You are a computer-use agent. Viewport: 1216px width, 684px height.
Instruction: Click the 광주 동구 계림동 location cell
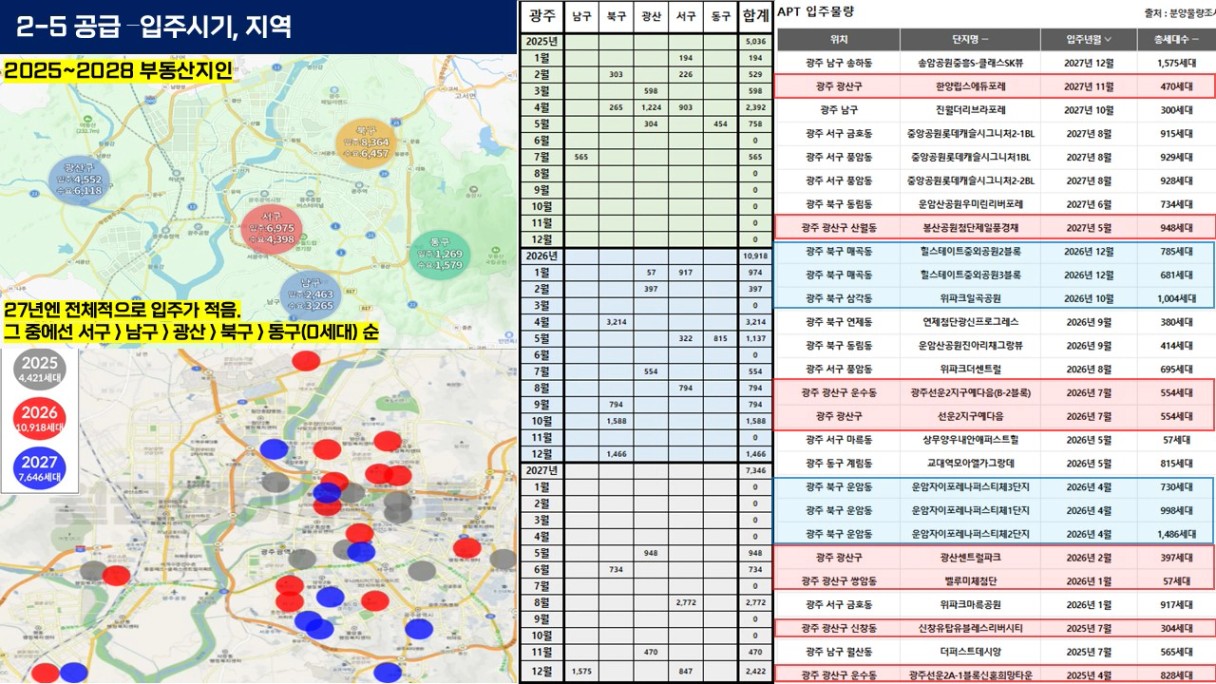838,463
